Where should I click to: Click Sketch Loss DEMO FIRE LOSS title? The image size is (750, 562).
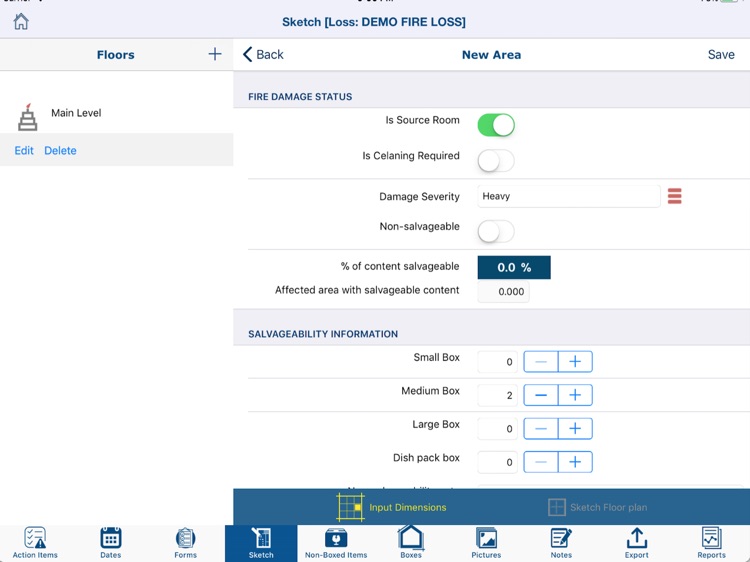click(374, 22)
